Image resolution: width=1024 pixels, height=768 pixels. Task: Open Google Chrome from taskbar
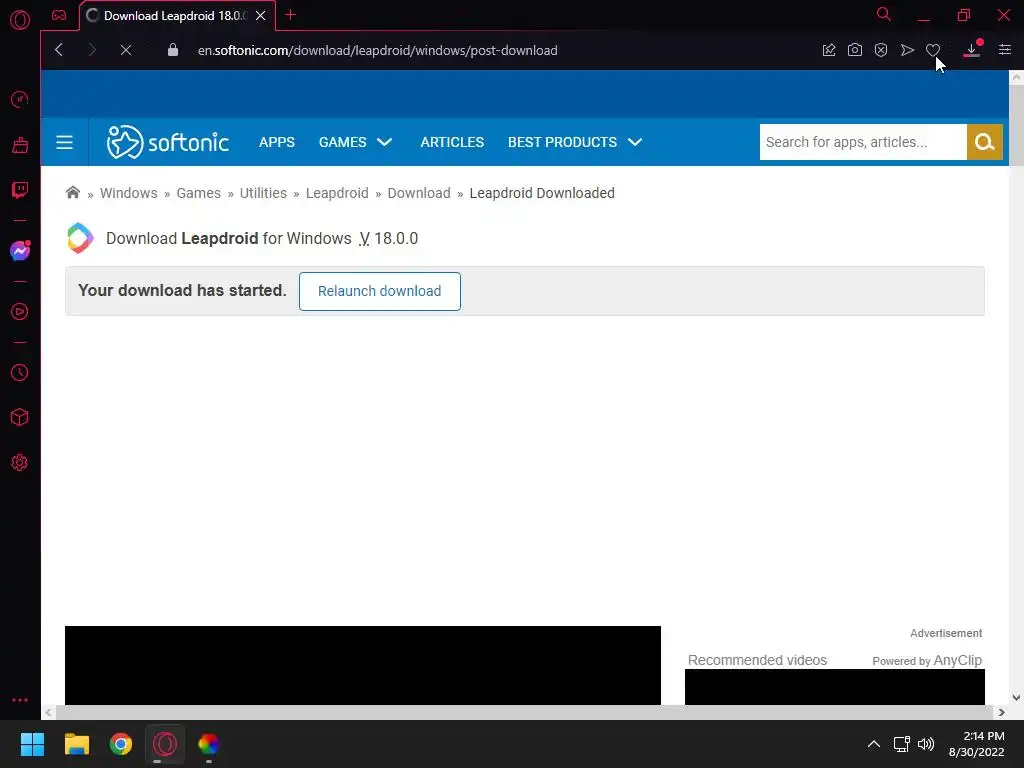pyautogui.click(x=121, y=744)
